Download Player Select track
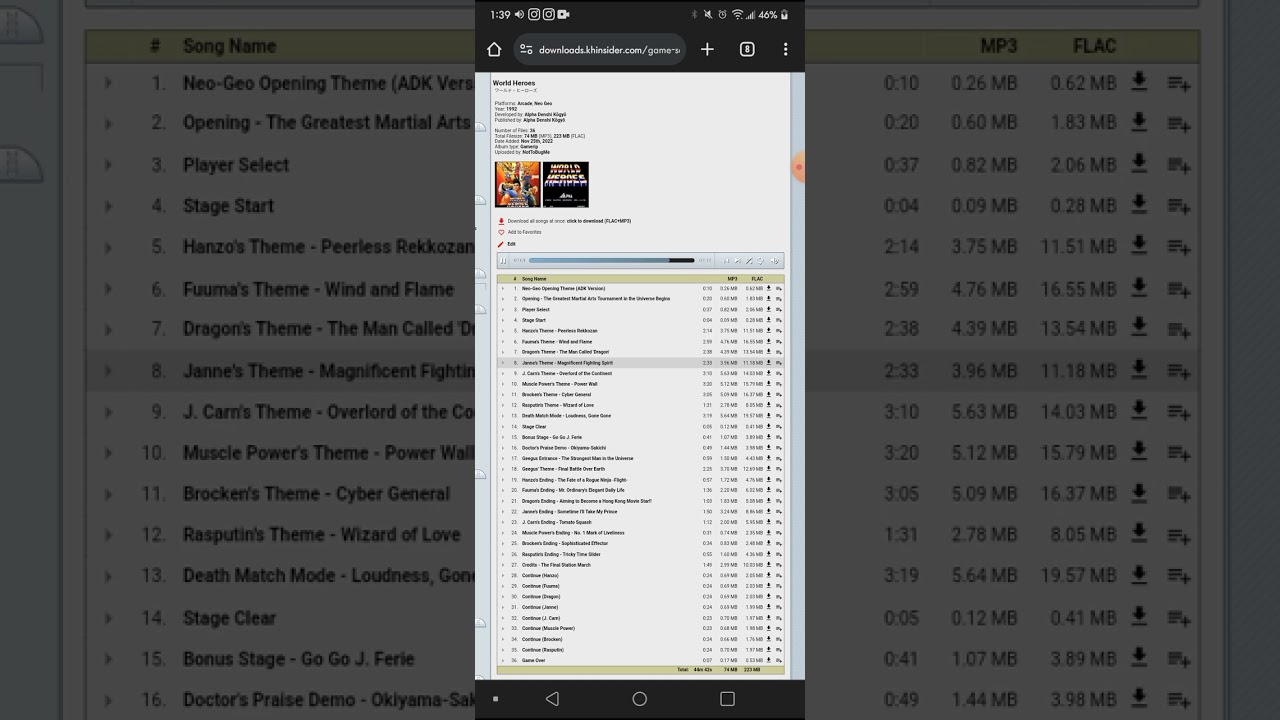The width and height of the screenshot is (1280, 720). pyautogui.click(x=769, y=310)
